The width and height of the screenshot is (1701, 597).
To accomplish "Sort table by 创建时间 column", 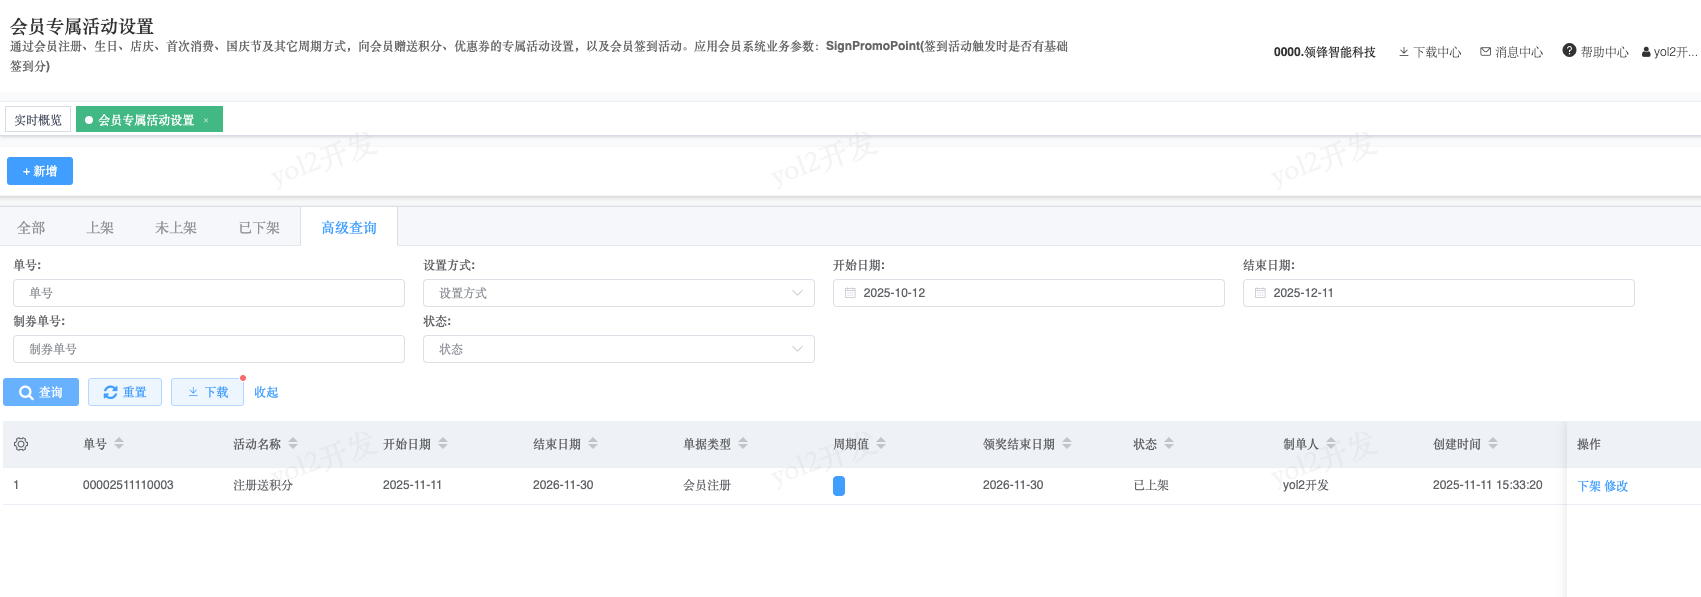I will pyautogui.click(x=1493, y=444).
